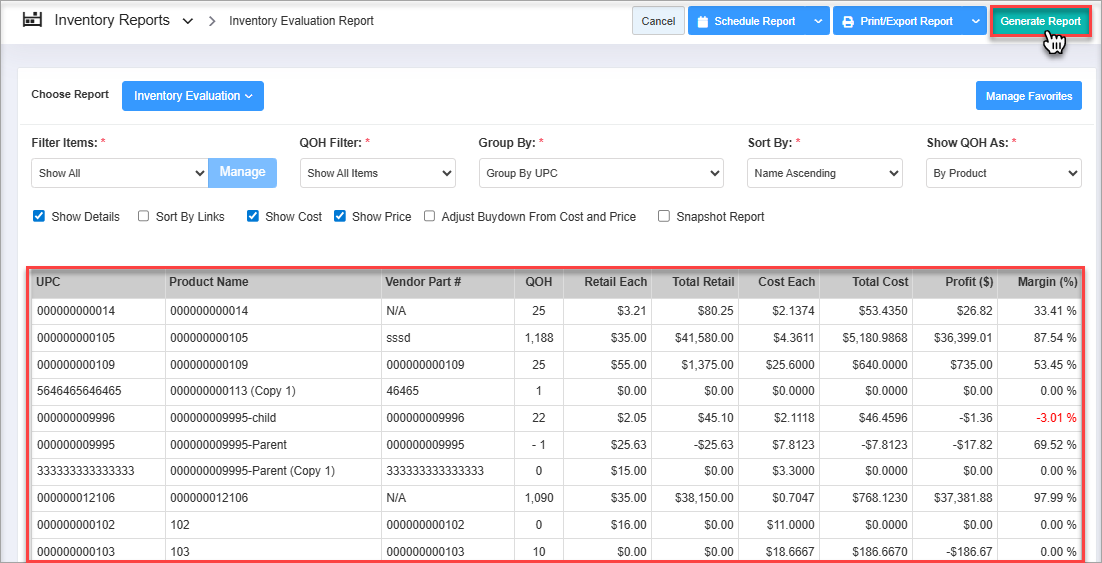
Task: Open the Print/Export Report dropdown arrow
Action: 975,21
